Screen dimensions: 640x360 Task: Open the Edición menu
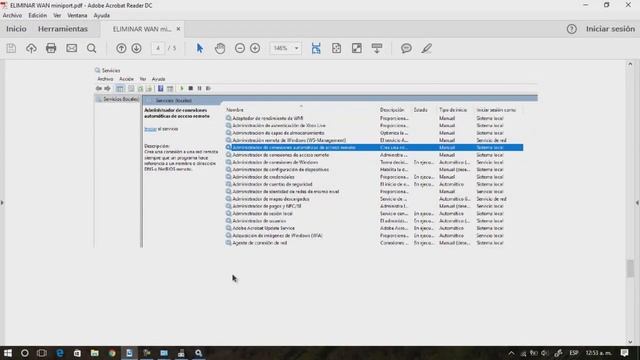38,16
